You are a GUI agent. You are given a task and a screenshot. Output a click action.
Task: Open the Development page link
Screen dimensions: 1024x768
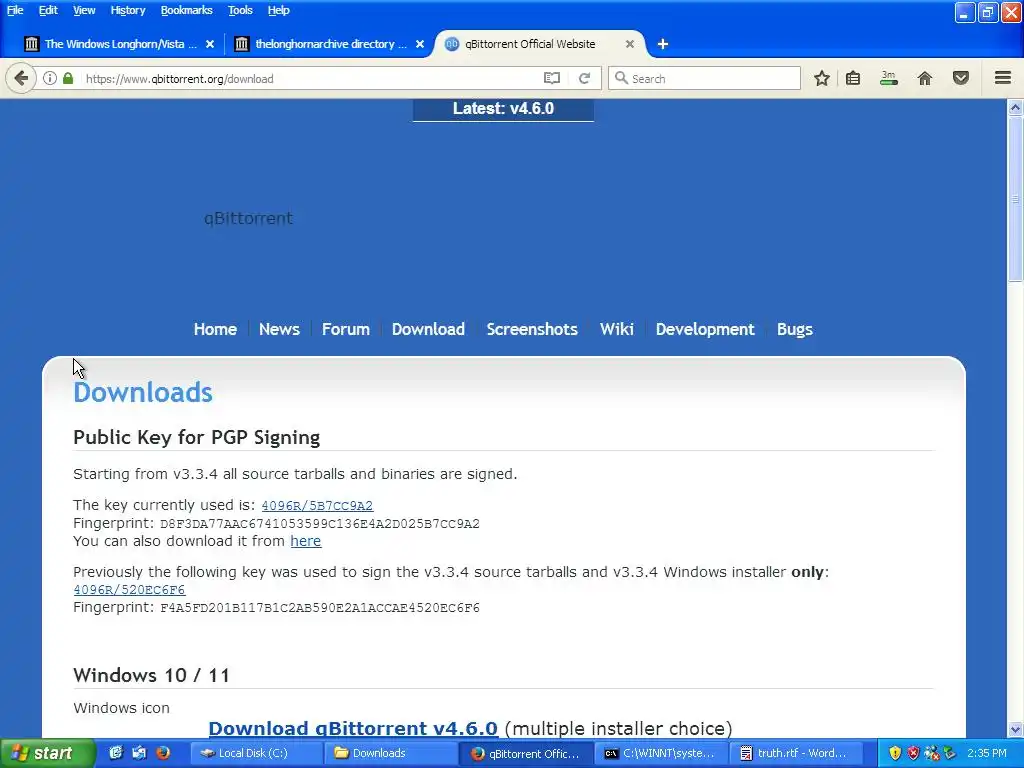coord(705,329)
